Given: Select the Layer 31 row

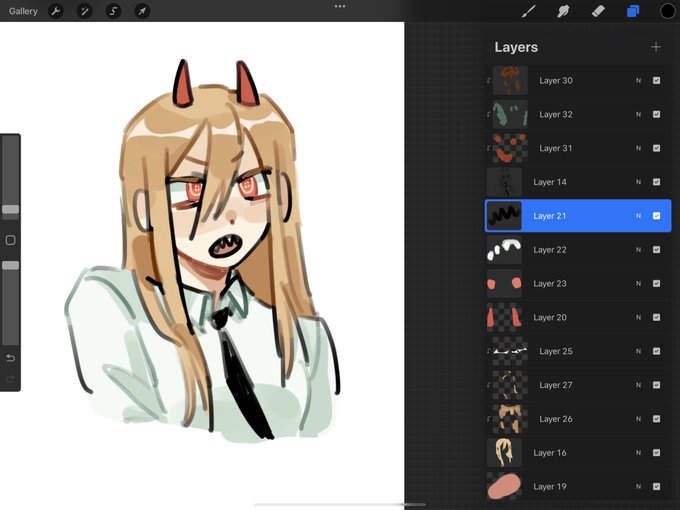Looking at the screenshot, I should click(x=578, y=148).
